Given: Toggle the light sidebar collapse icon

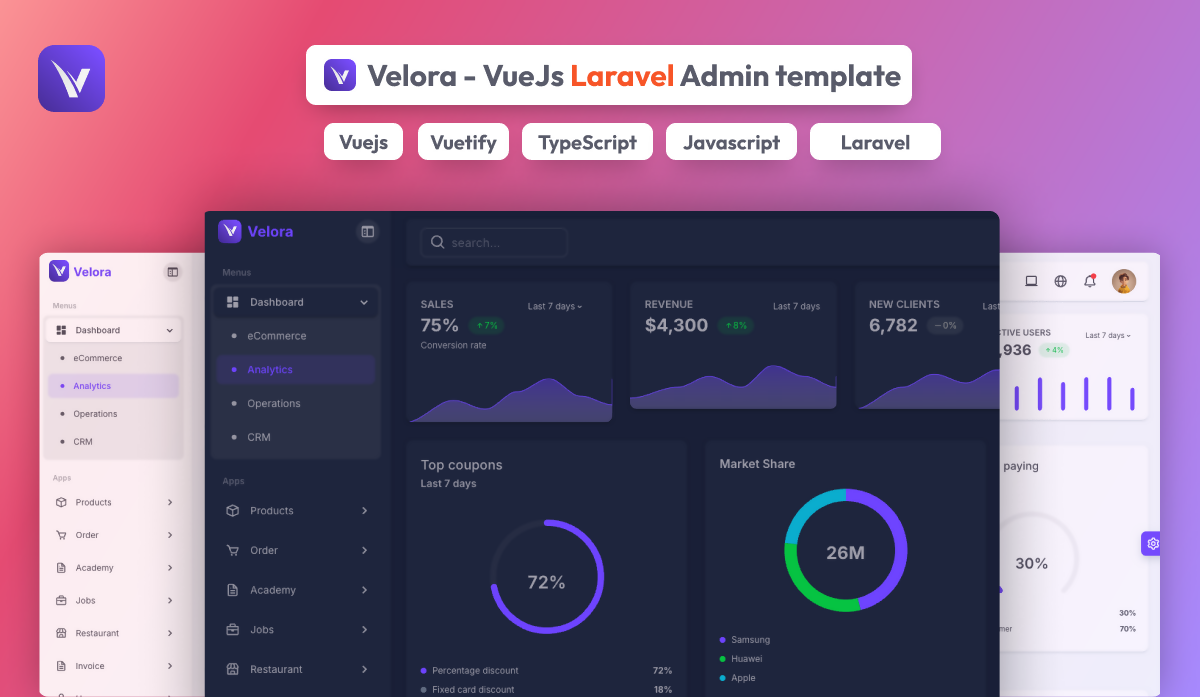Looking at the screenshot, I should click(x=172, y=271).
